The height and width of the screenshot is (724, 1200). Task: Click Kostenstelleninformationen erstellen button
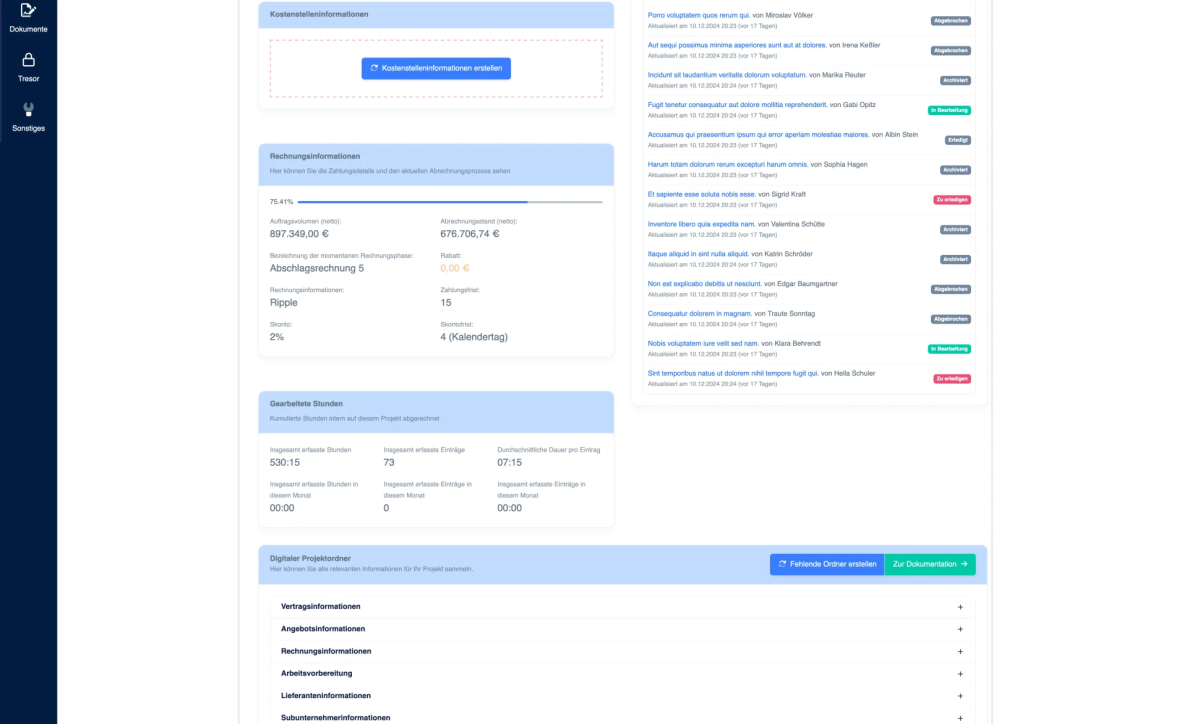436,68
